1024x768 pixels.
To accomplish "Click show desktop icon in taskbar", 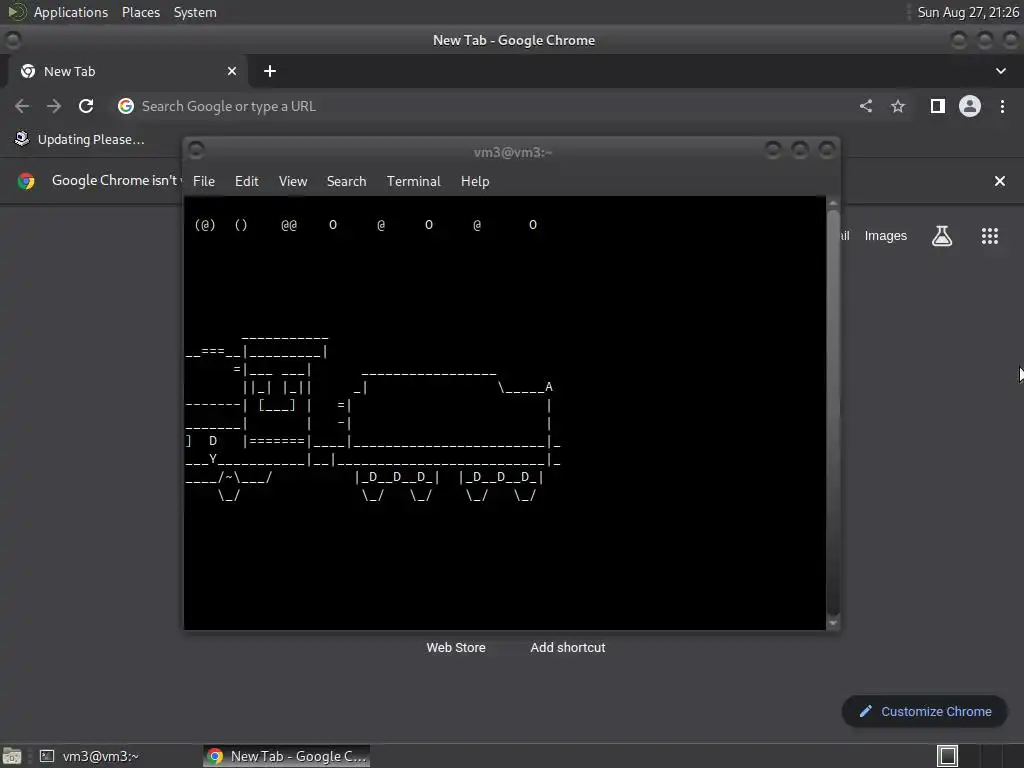I will [12, 756].
